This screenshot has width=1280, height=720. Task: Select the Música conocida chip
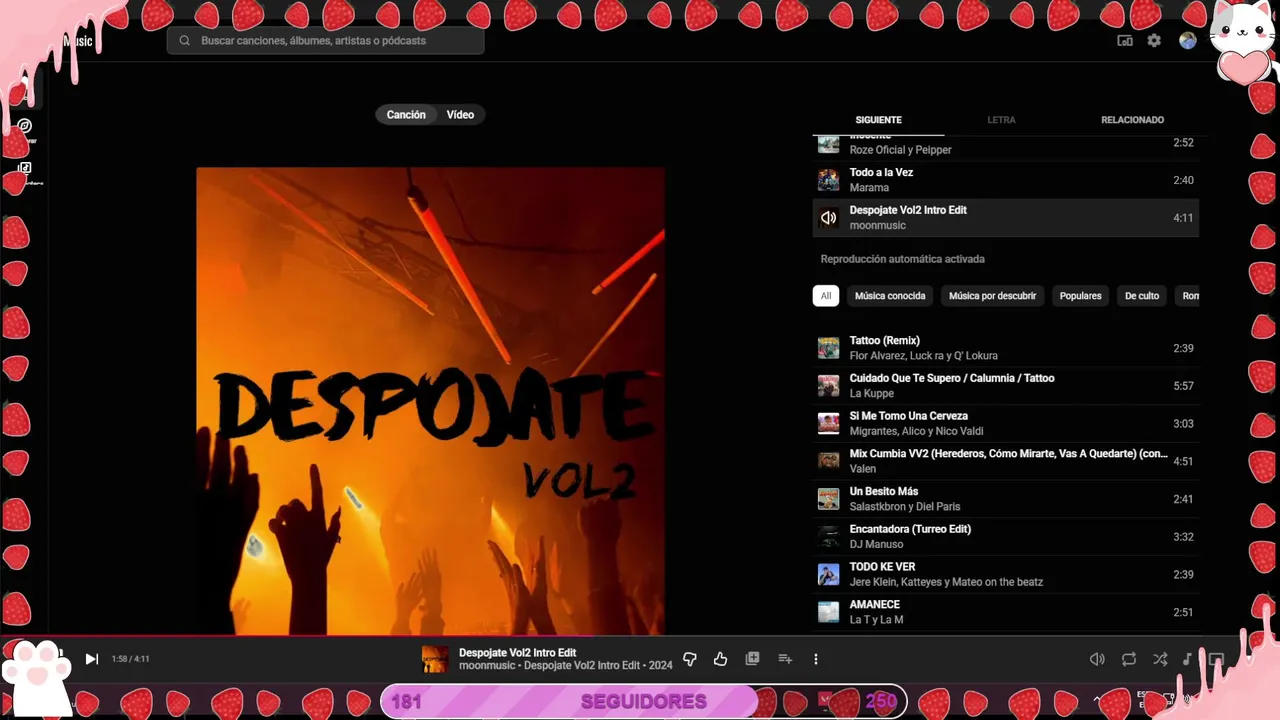(x=890, y=296)
